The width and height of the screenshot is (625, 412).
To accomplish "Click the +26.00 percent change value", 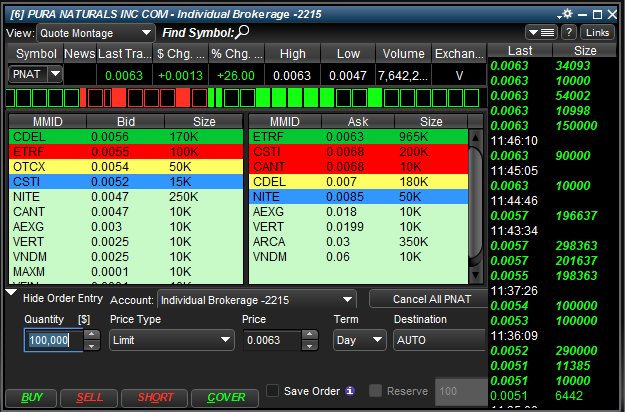I will point(236,75).
